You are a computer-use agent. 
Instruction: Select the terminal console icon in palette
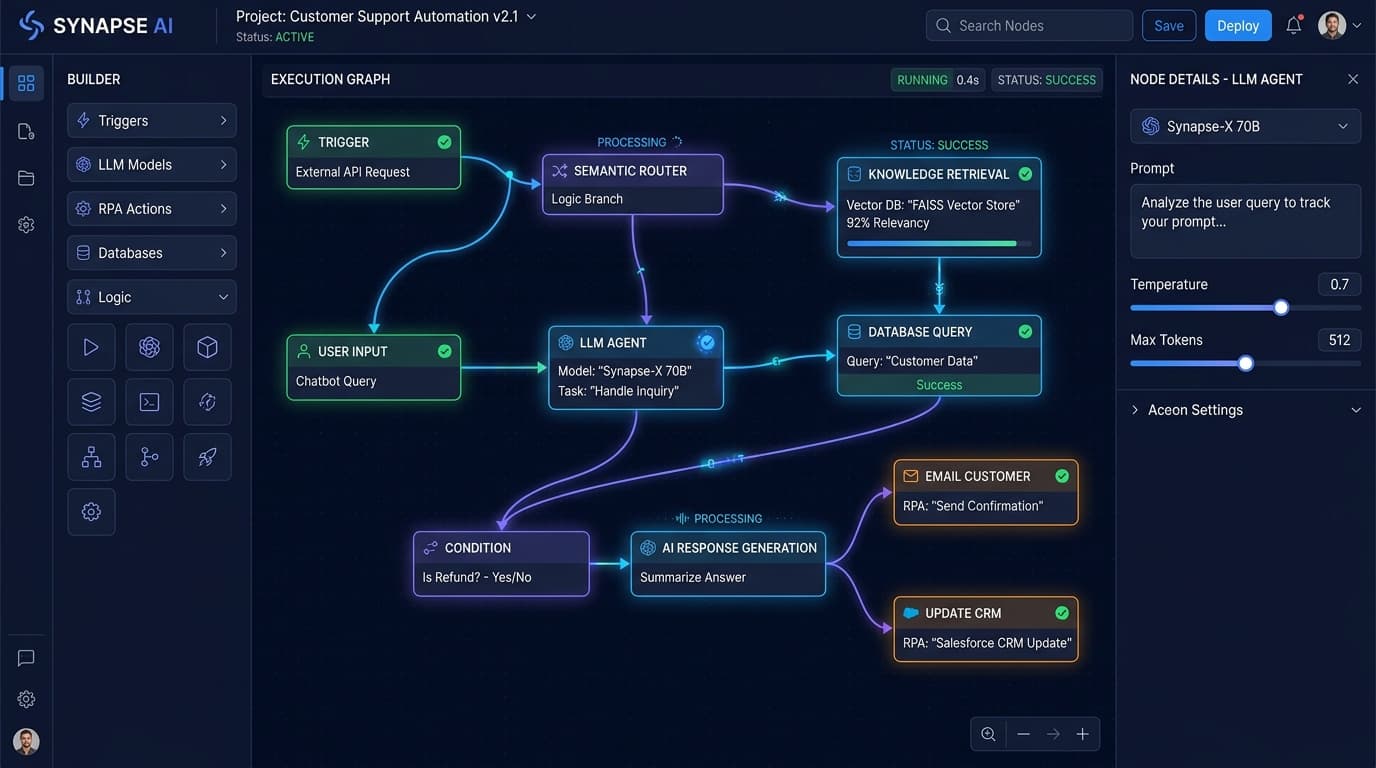(149, 402)
